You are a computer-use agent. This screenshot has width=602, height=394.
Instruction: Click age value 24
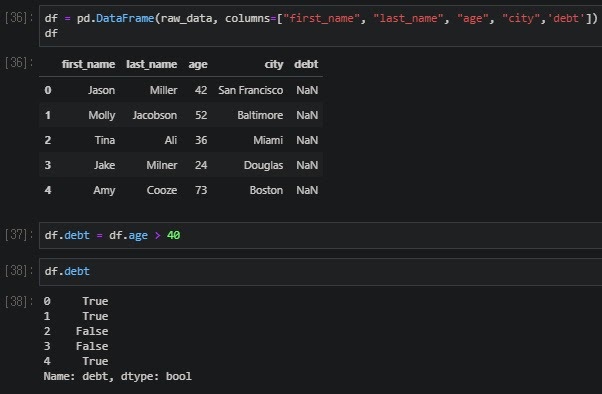201,165
